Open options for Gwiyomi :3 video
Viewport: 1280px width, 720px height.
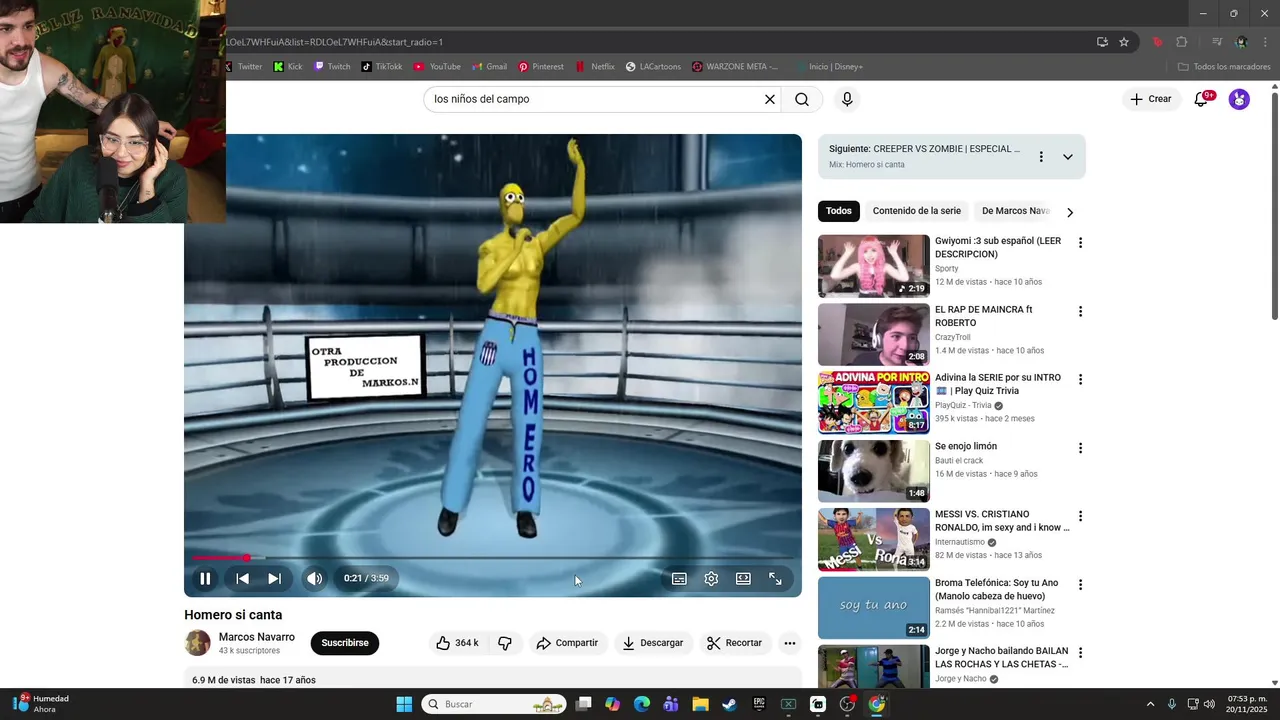tap(1080, 243)
